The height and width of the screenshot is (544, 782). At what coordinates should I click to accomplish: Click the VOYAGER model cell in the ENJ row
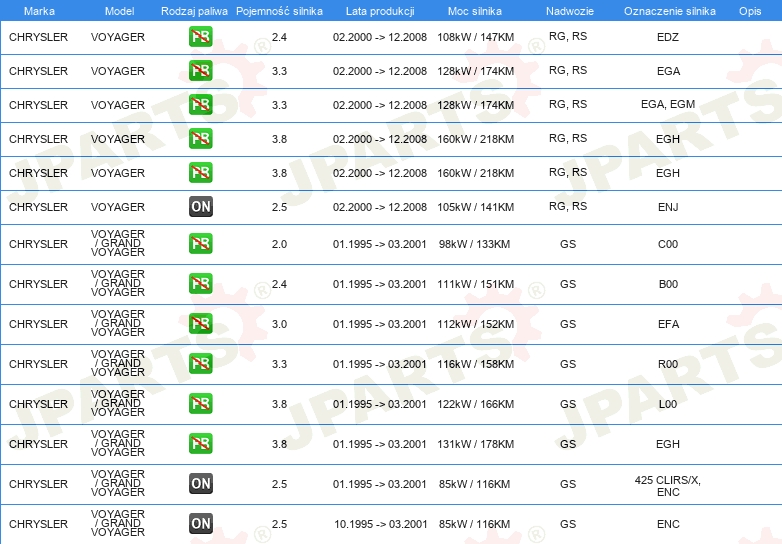point(118,207)
